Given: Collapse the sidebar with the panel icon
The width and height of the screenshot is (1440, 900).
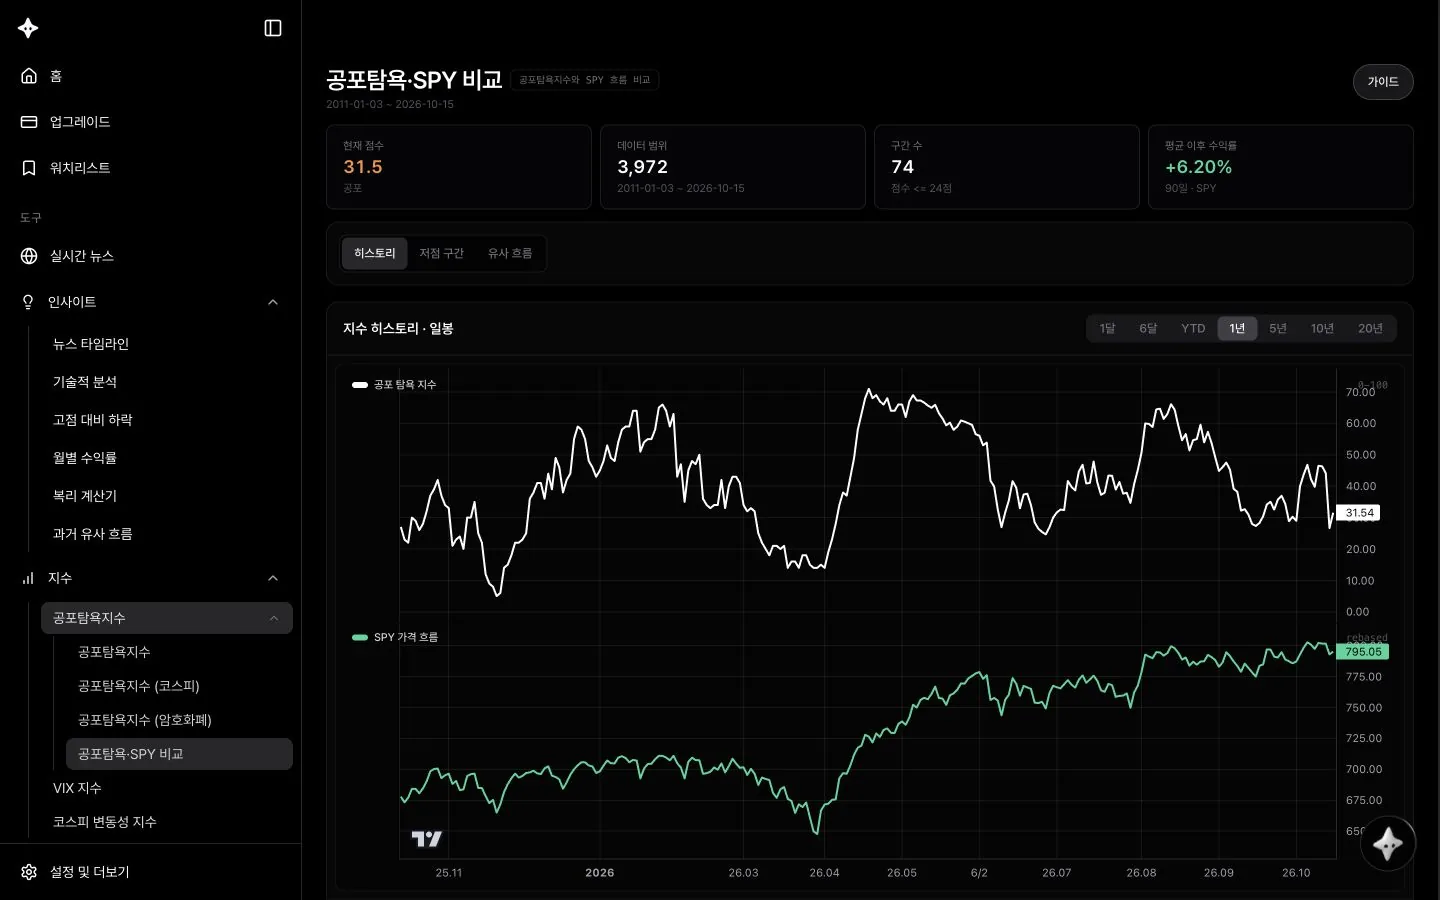Looking at the screenshot, I should point(273,28).
